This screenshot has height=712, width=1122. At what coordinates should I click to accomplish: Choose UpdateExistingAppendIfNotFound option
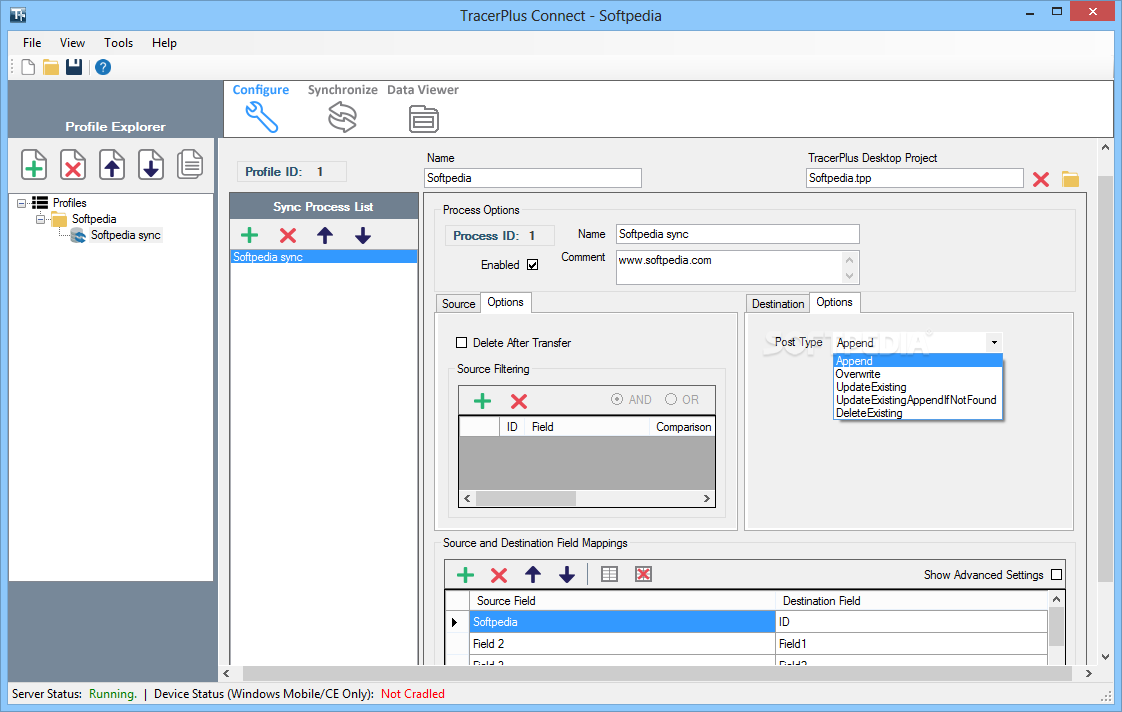click(x=918, y=399)
